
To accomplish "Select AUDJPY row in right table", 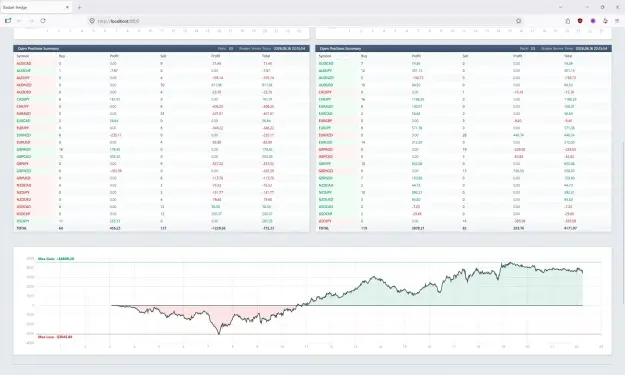I will [x=464, y=71].
